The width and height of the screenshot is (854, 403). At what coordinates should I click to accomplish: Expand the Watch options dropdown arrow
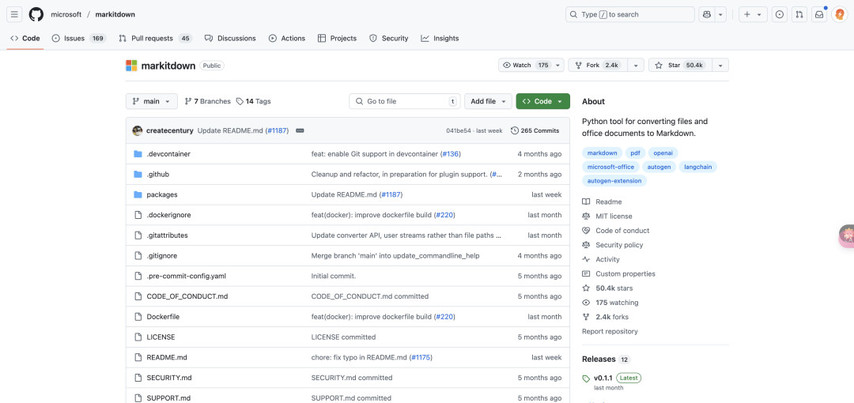tap(558, 65)
